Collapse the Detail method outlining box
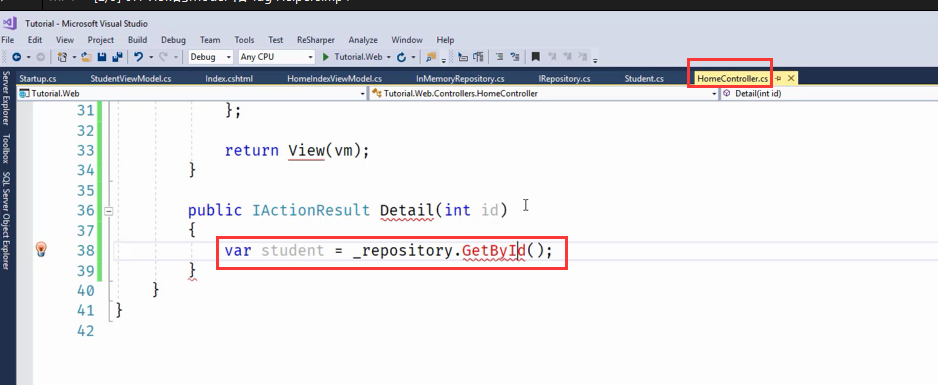Screen dimensions: 938x385 click(108, 210)
